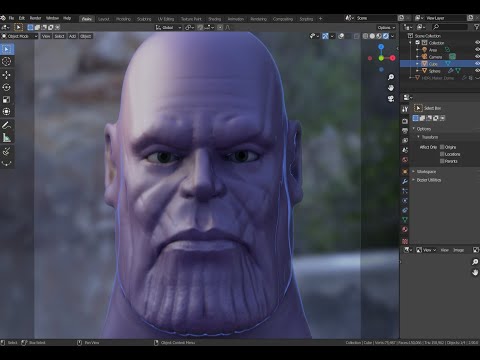Viewport: 480px width, 360px height.
Task: Open the overlays dropdown arrow
Action: tap(348, 36)
